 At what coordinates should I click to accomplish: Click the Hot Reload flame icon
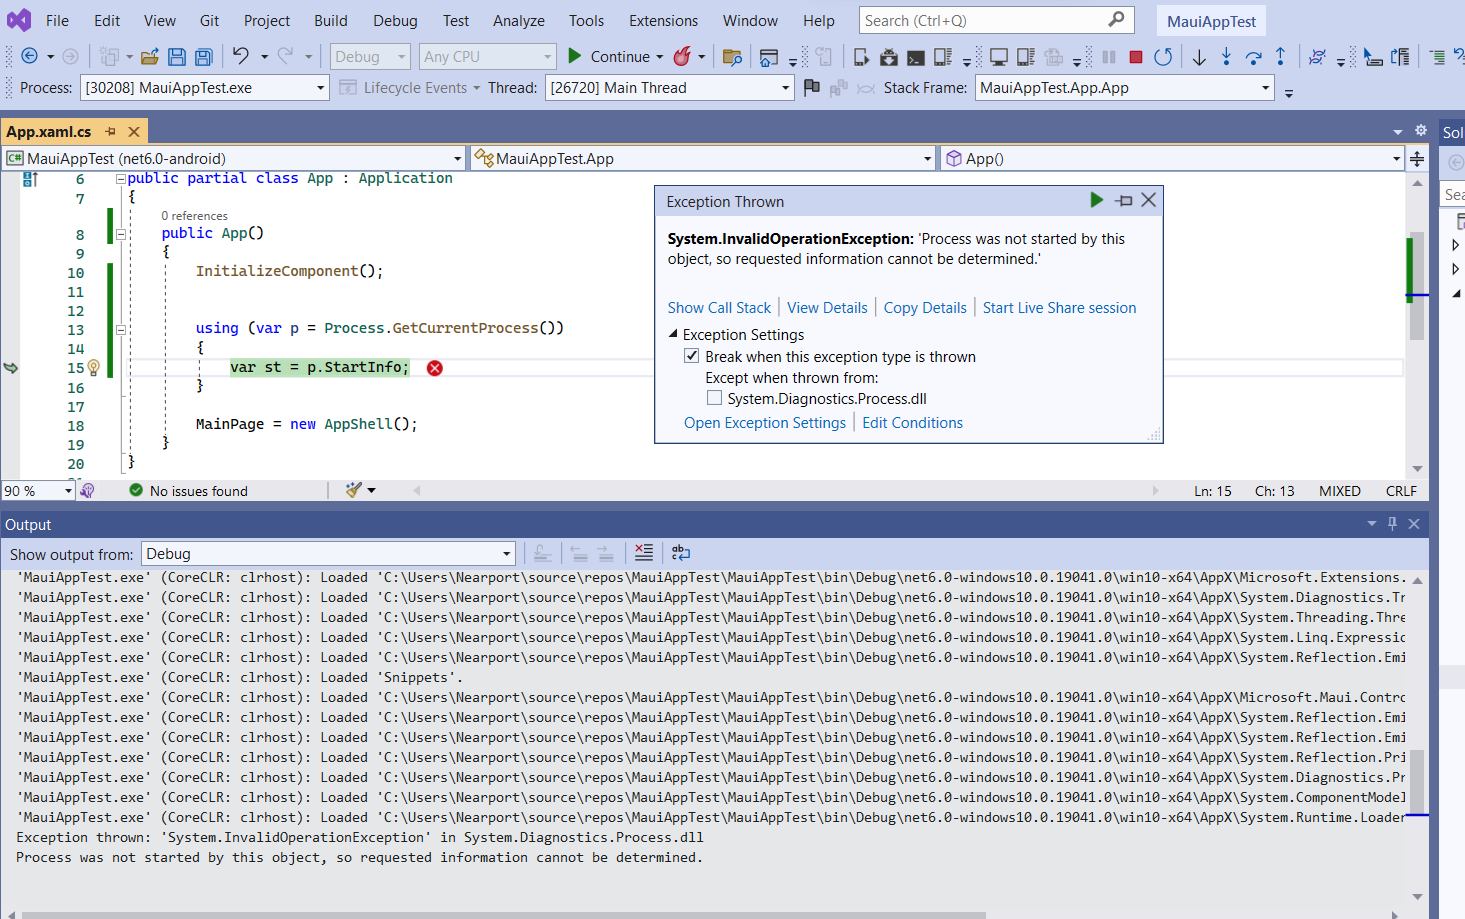682,57
